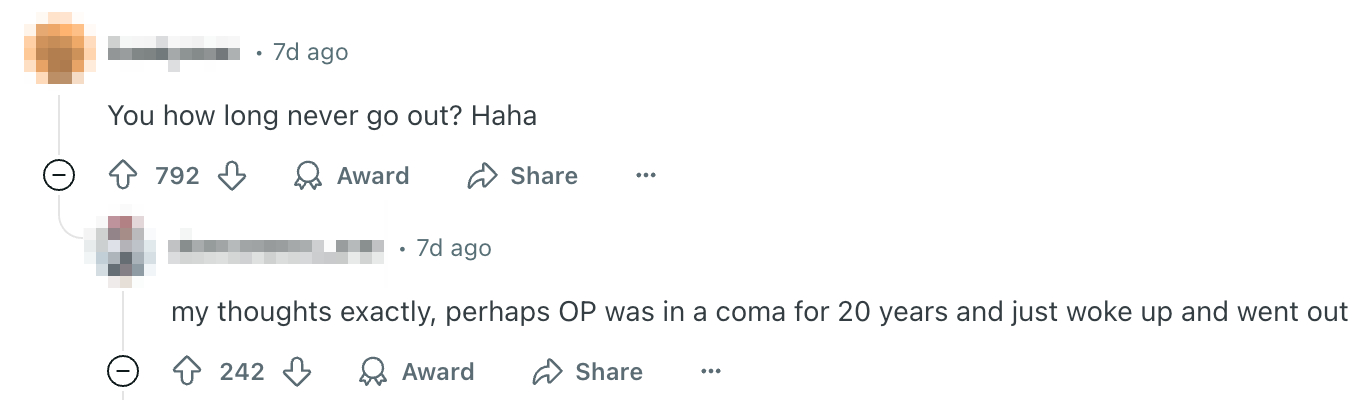Open more options for the top comment

pyautogui.click(x=645, y=176)
